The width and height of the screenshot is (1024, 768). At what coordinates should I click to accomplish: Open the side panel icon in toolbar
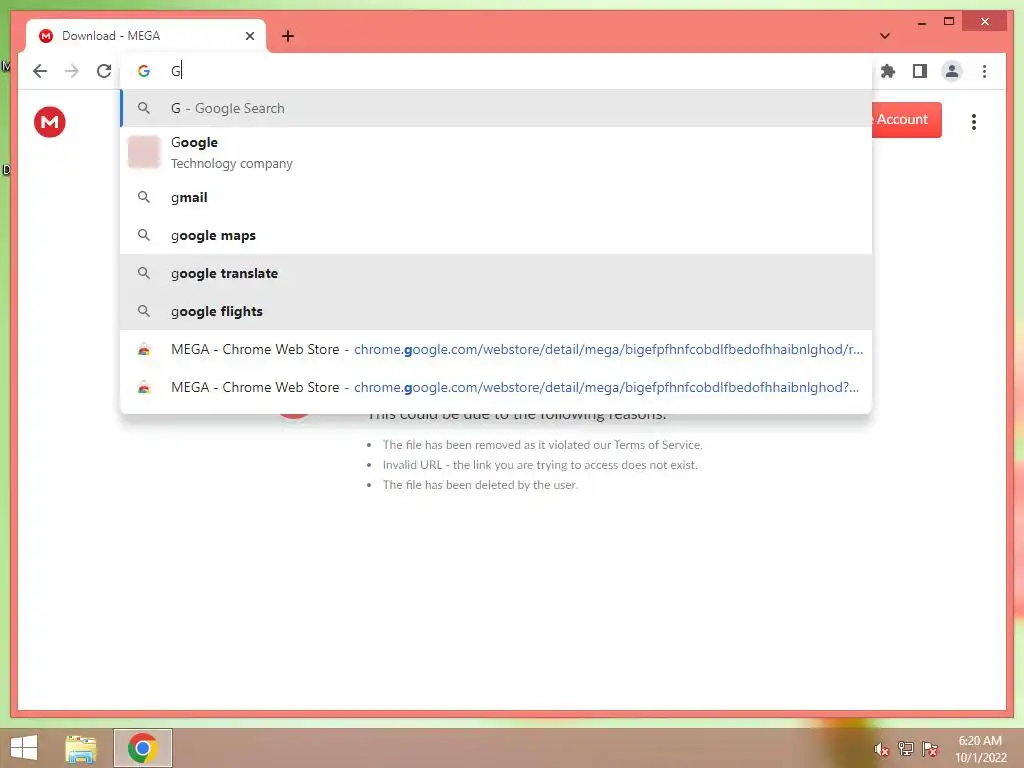pos(920,71)
